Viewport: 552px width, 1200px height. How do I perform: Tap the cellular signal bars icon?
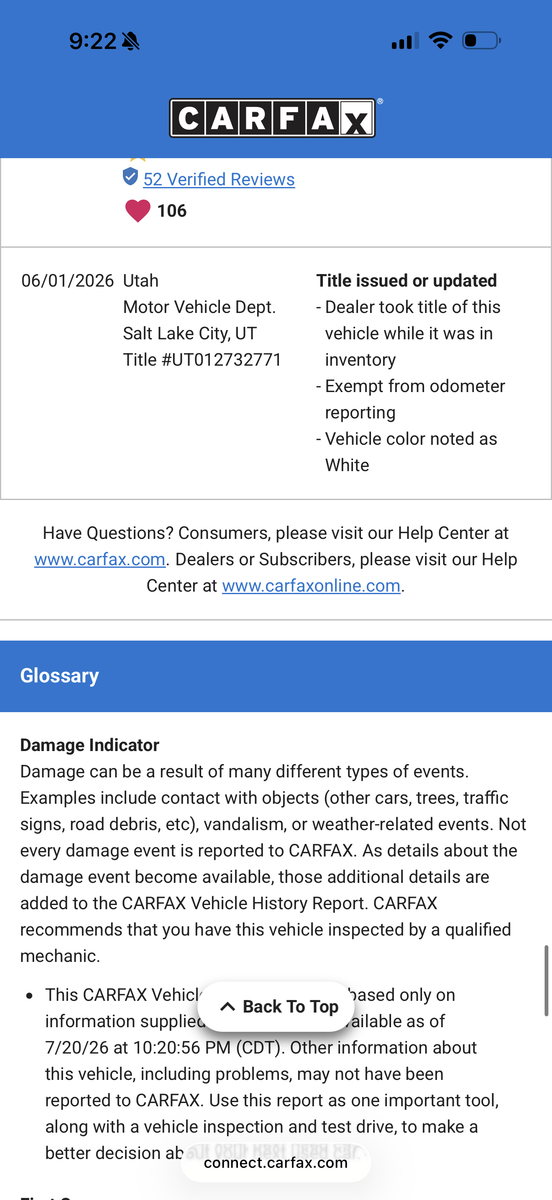click(x=404, y=41)
